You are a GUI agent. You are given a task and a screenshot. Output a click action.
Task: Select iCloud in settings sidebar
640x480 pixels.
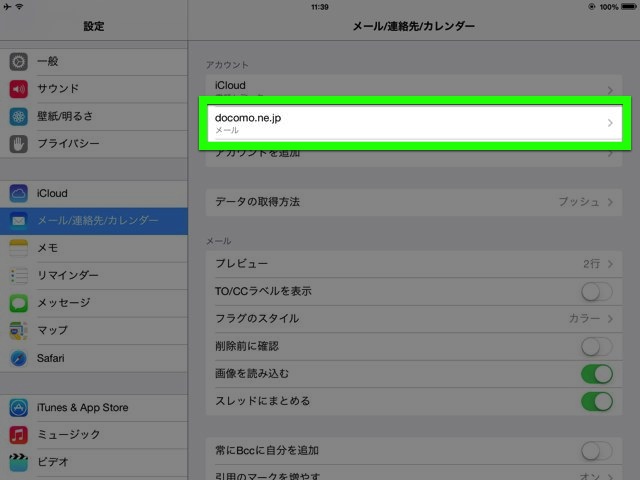pos(94,193)
